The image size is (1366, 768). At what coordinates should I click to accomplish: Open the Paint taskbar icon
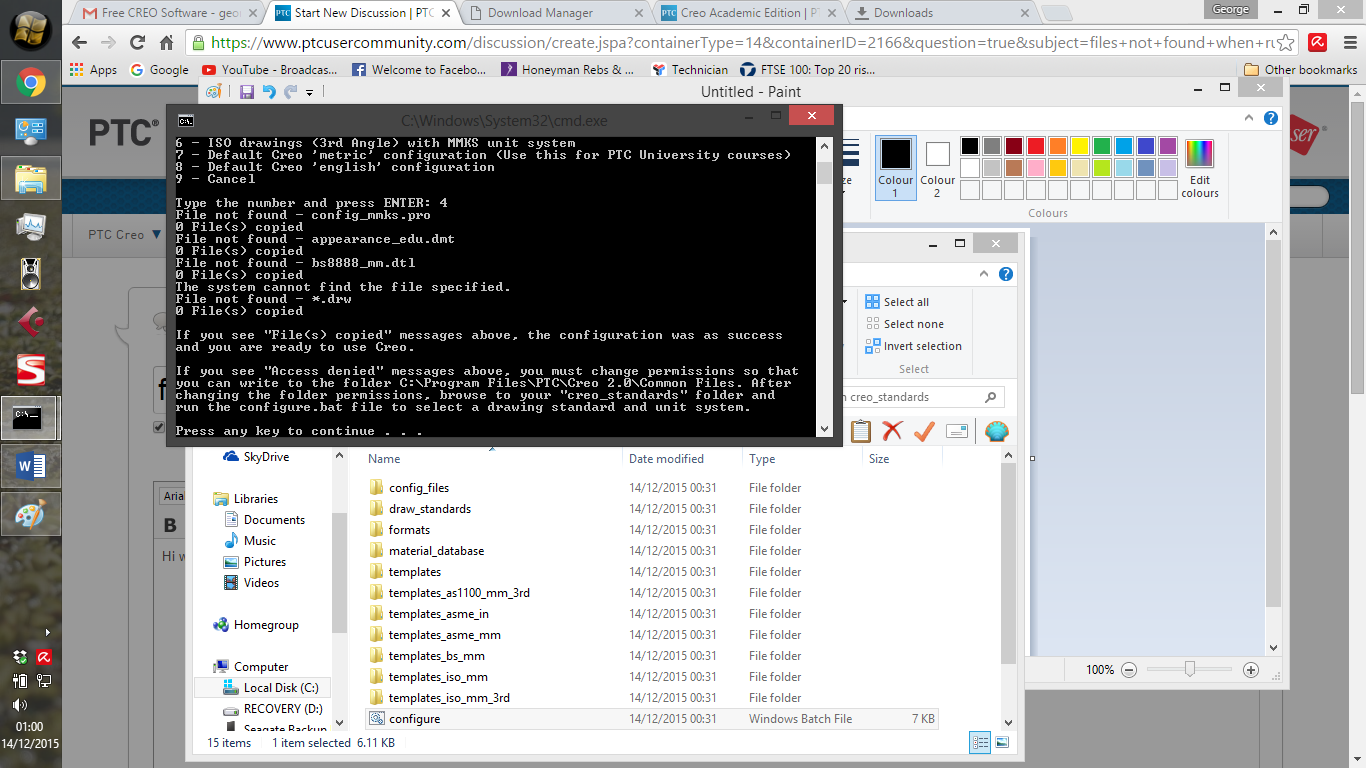coord(30,515)
